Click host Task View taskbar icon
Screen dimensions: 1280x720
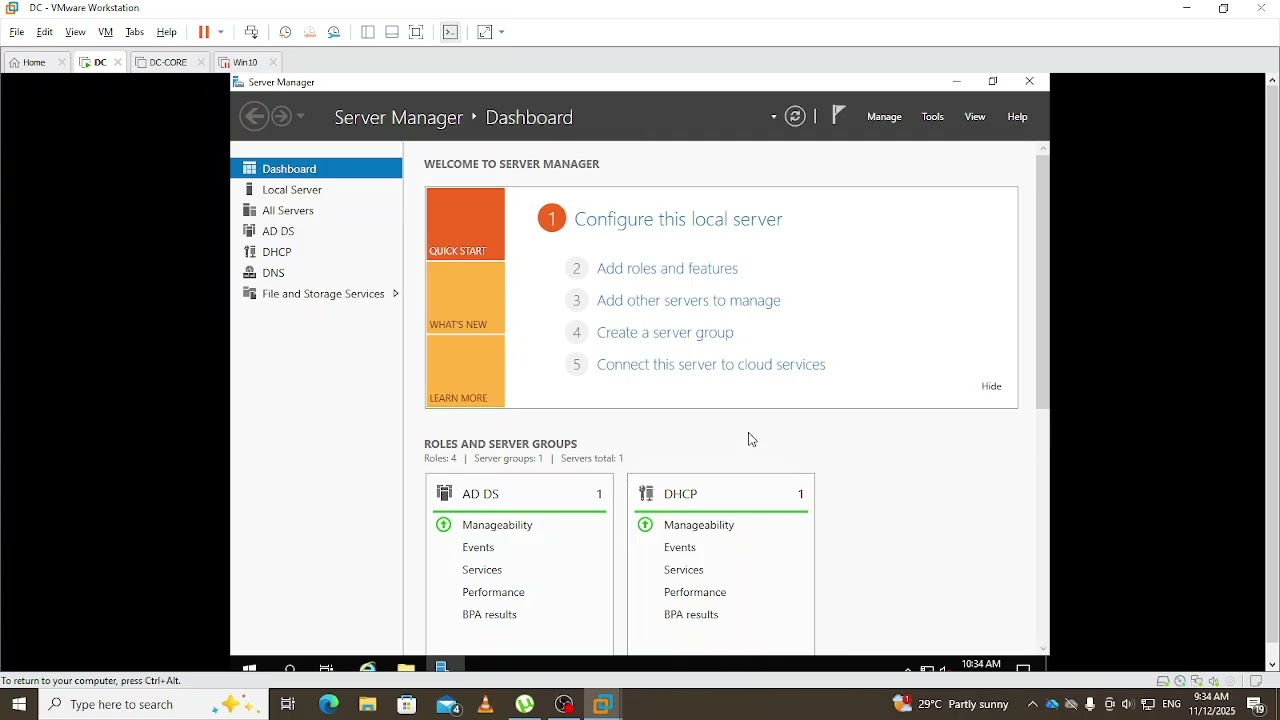point(288,705)
